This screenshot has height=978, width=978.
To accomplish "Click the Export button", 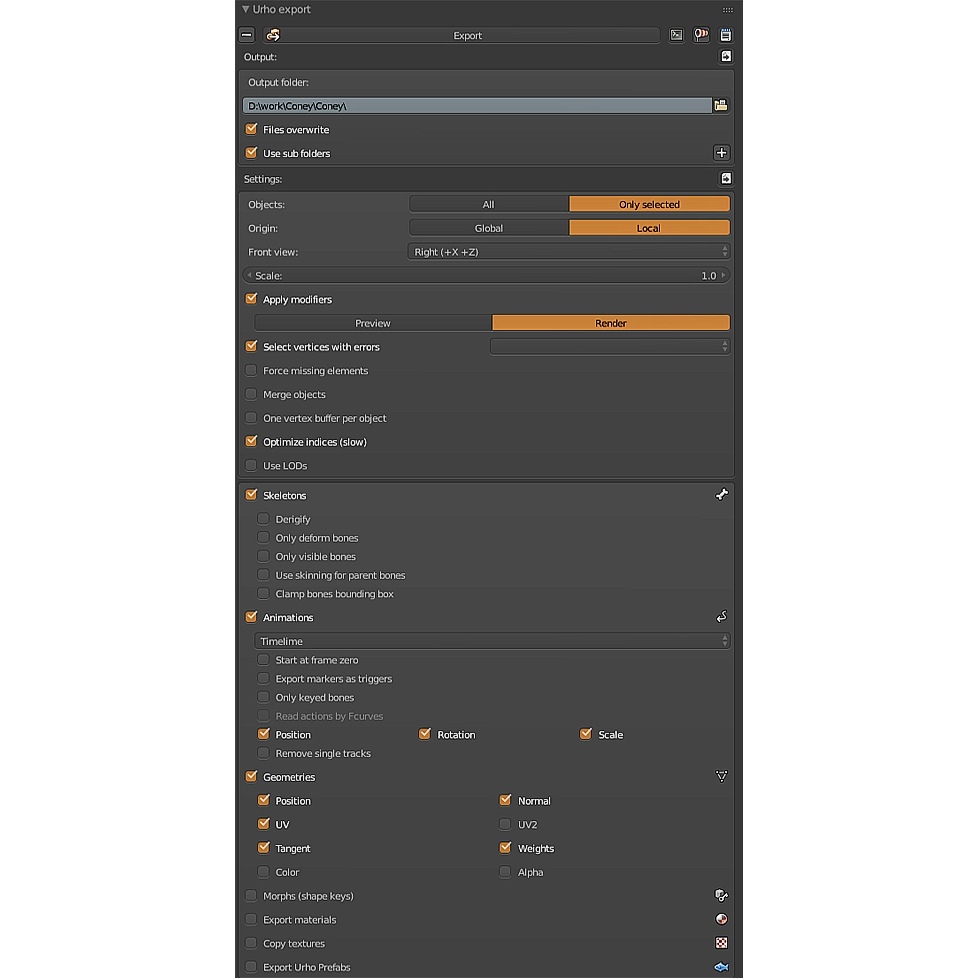I will [x=467, y=36].
